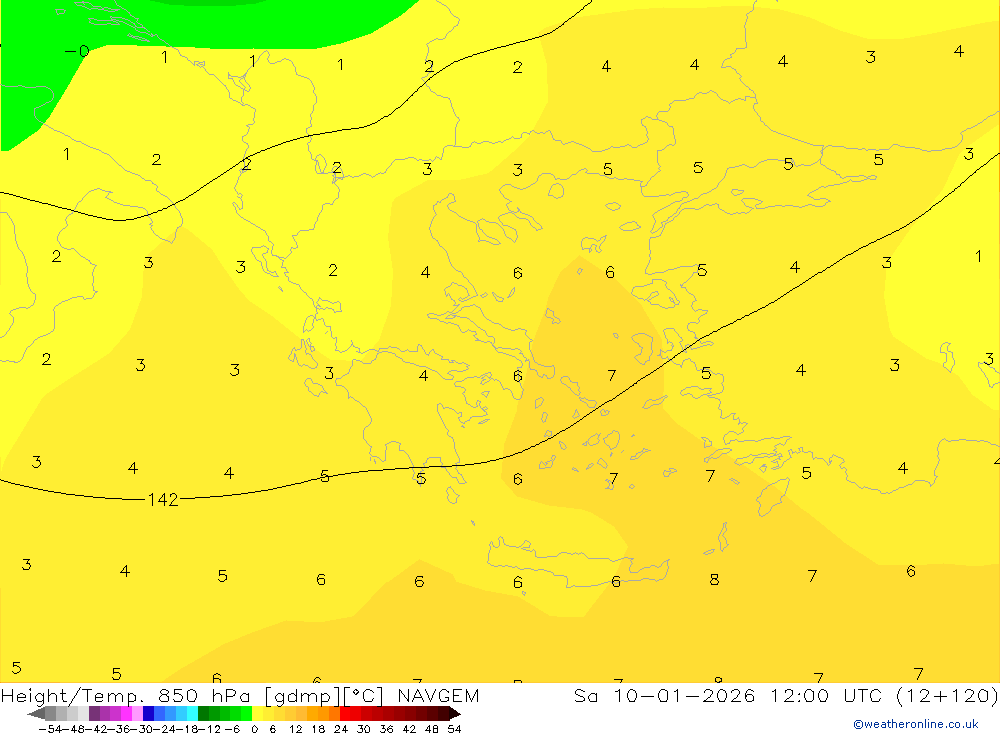Open the weatheronline.co.uk copyright link

916,724
